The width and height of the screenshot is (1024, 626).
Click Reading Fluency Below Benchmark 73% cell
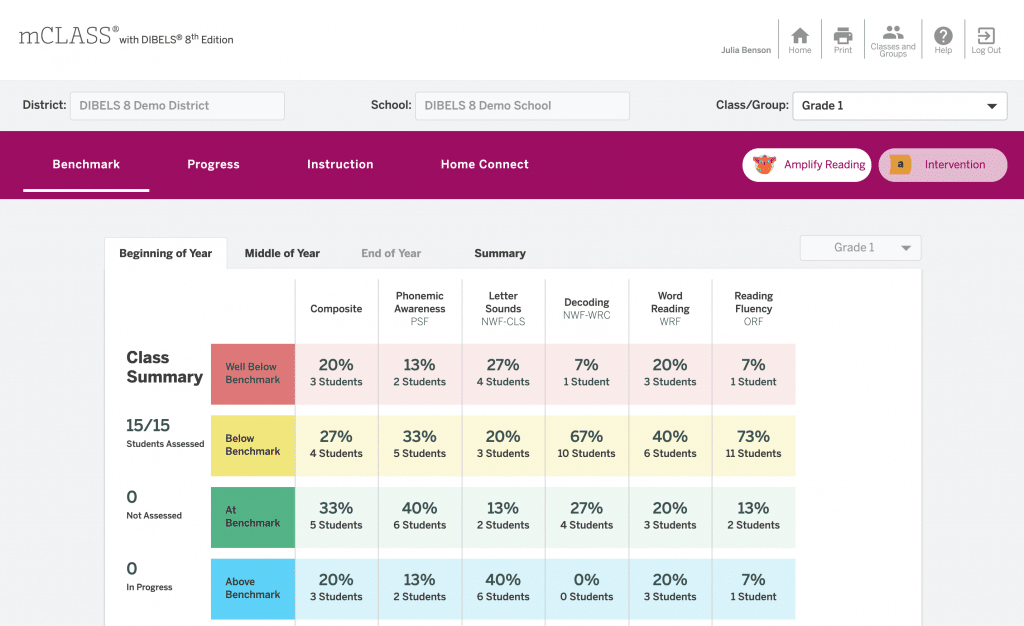click(x=754, y=446)
